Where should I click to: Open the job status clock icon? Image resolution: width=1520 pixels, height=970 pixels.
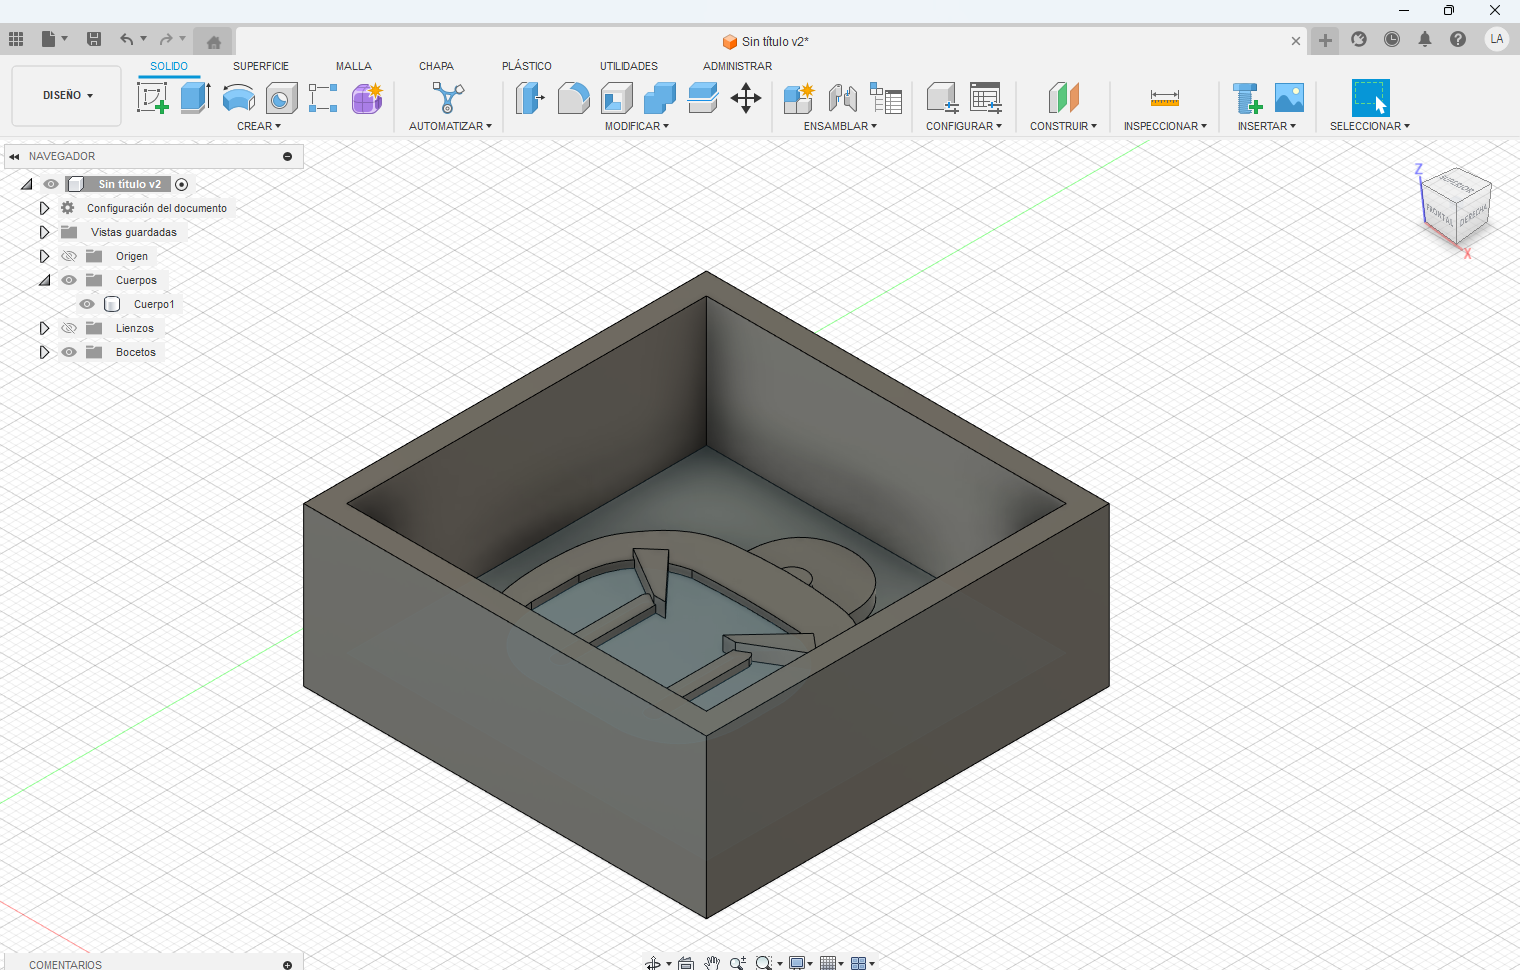pos(1392,39)
